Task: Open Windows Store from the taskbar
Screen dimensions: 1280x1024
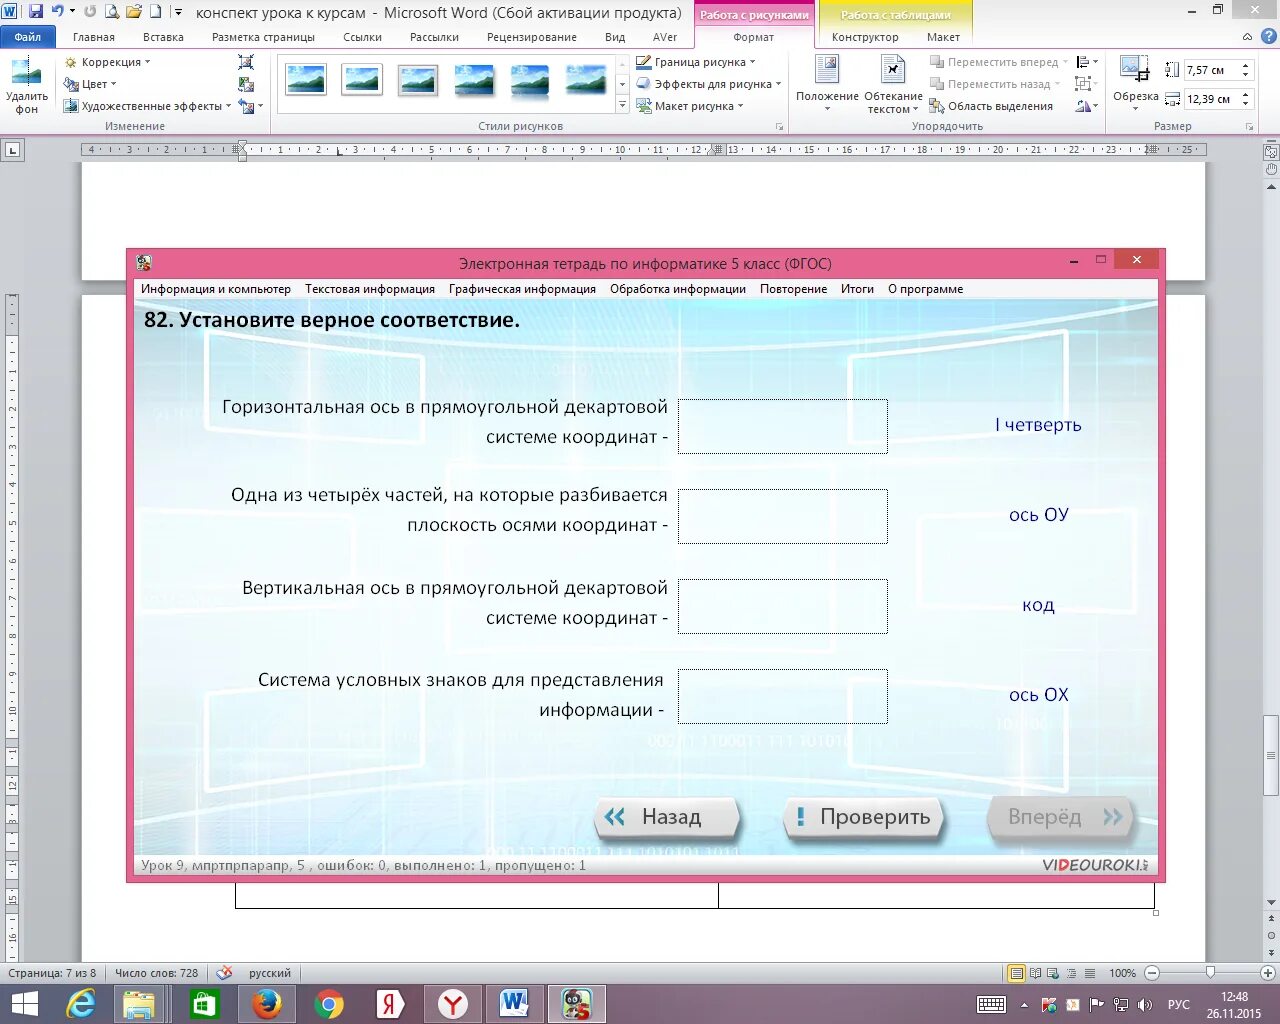Action: pos(204,1003)
